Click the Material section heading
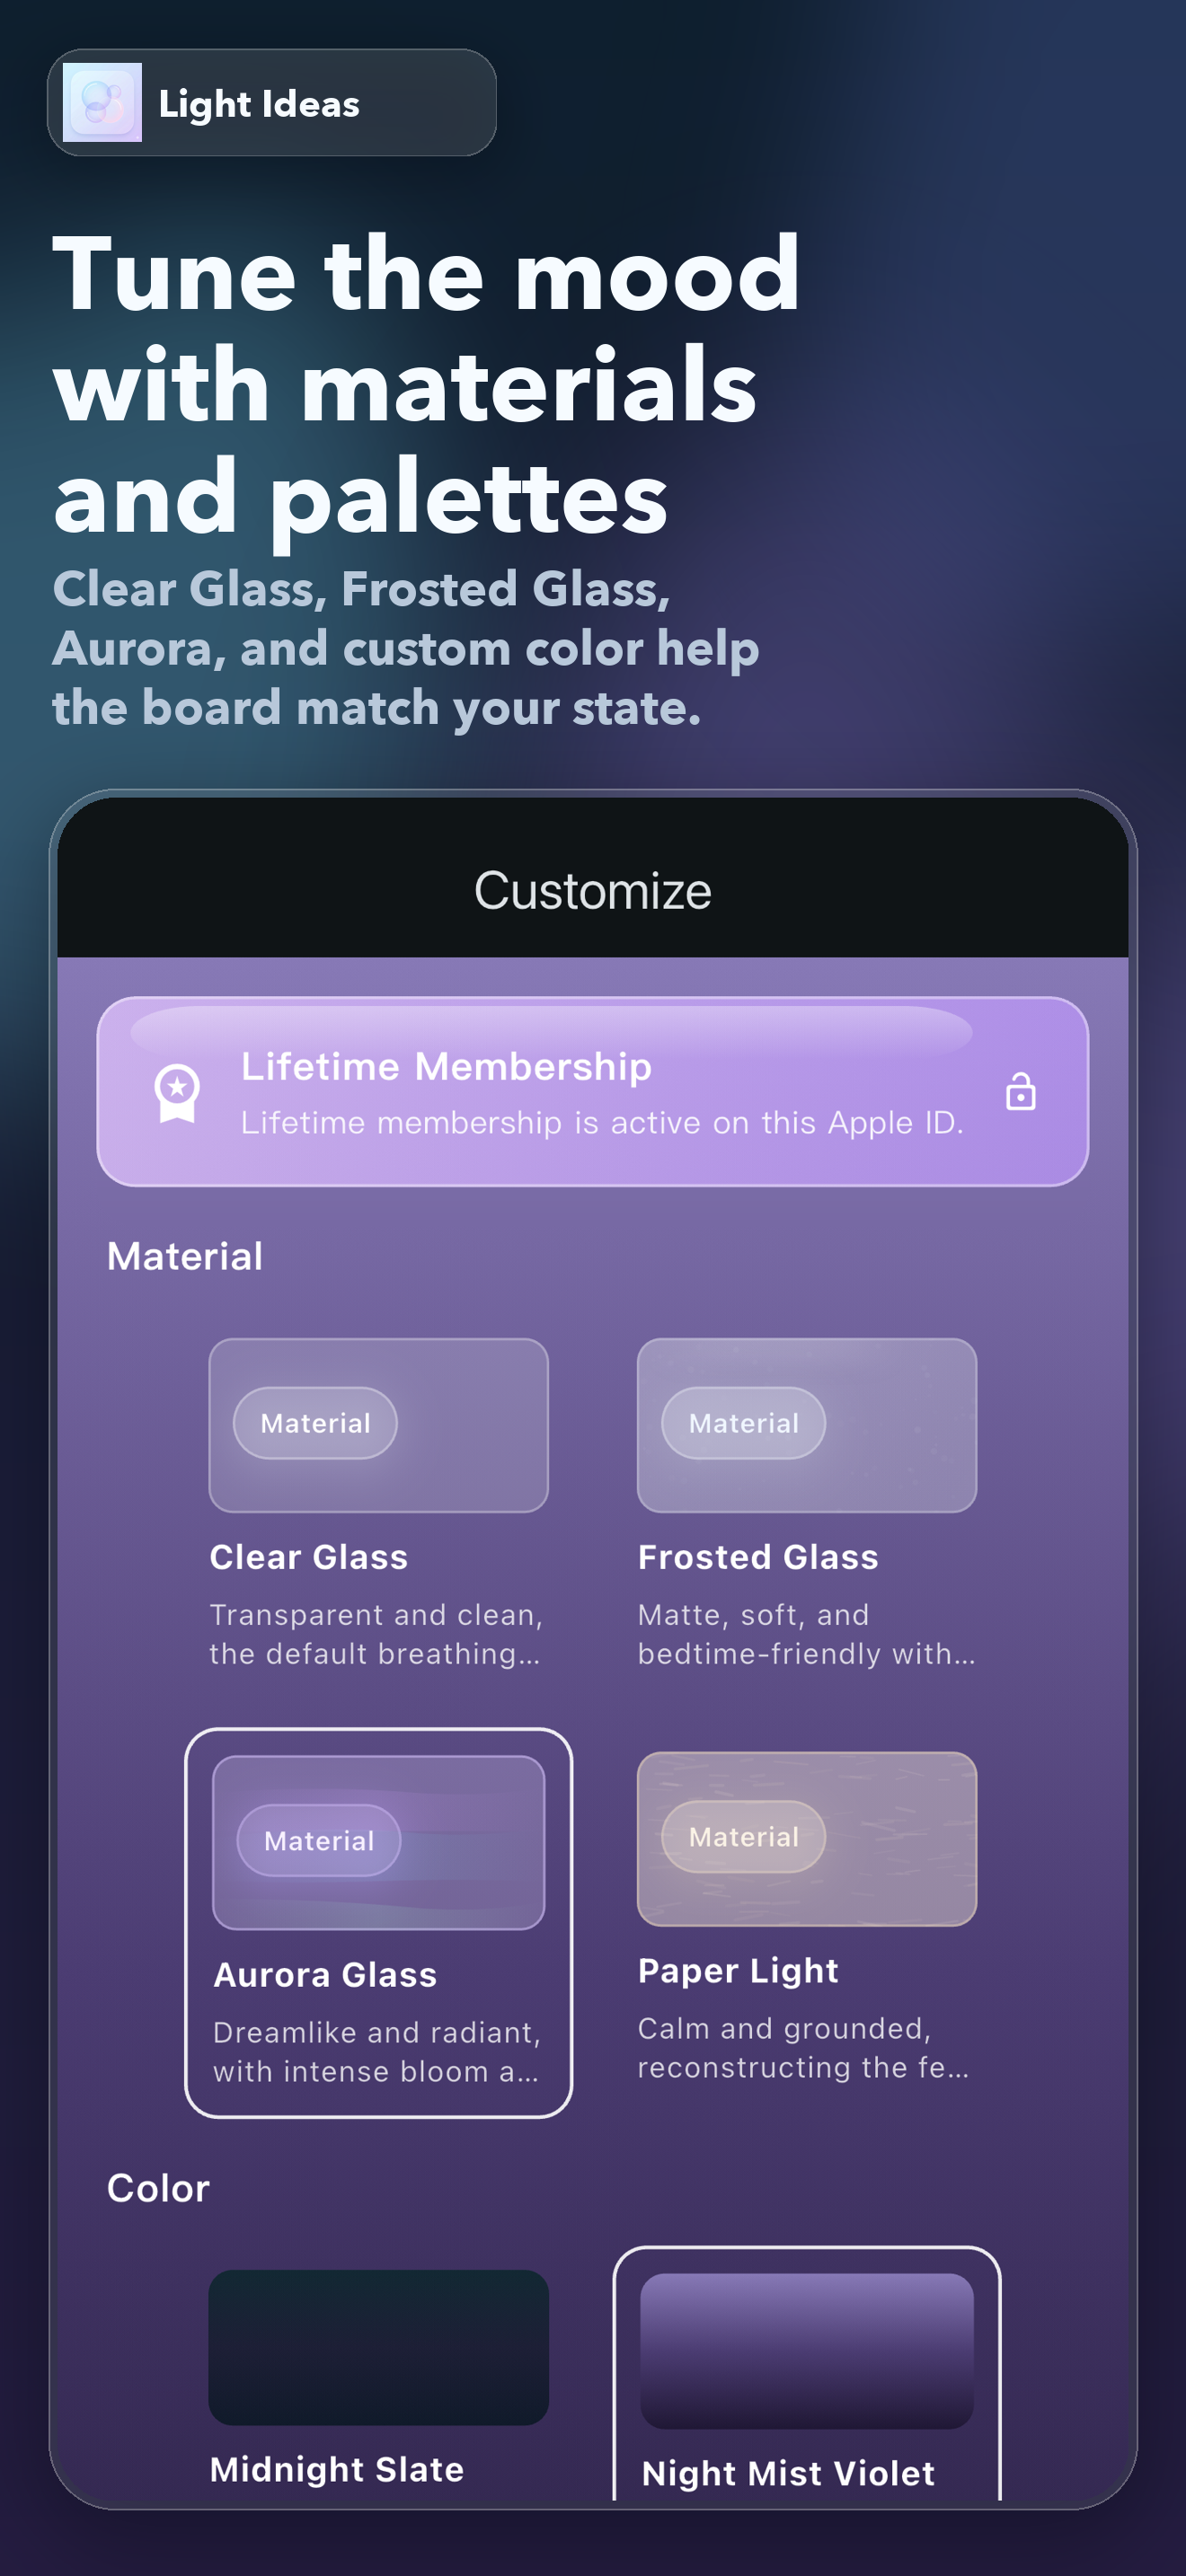The image size is (1186, 2576). click(x=185, y=1254)
